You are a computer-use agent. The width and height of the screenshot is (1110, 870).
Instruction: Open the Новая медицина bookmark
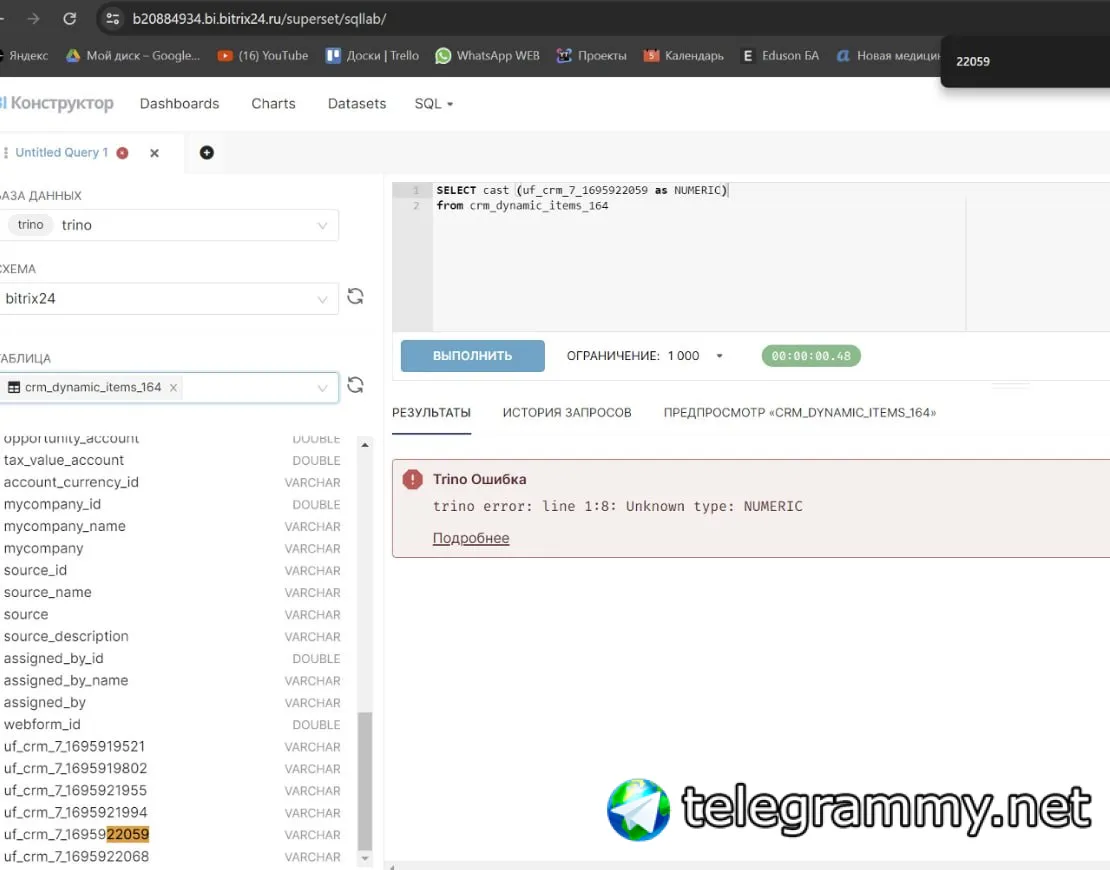point(888,55)
